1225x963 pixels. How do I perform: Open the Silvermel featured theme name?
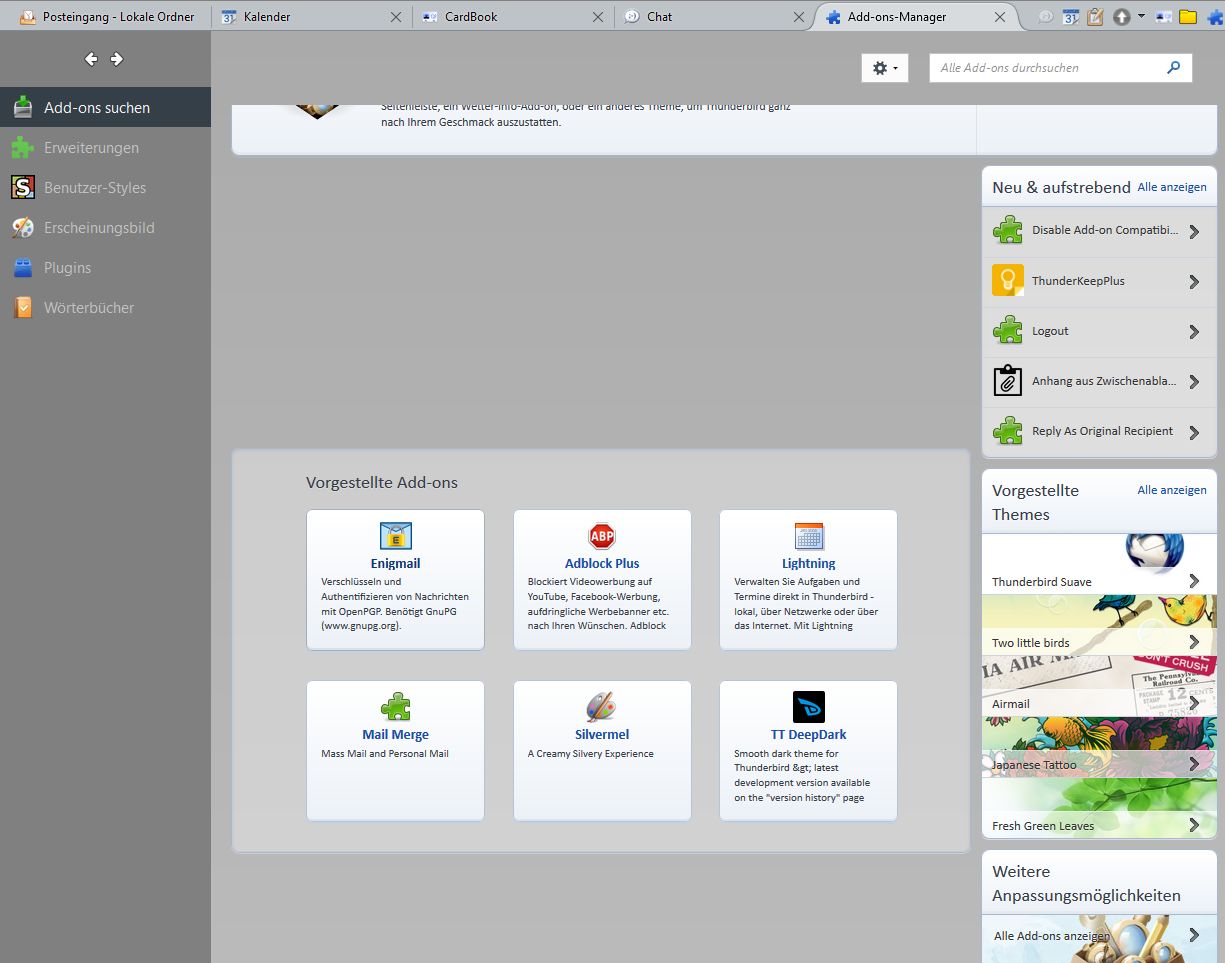pyautogui.click(x=602, y=734)
